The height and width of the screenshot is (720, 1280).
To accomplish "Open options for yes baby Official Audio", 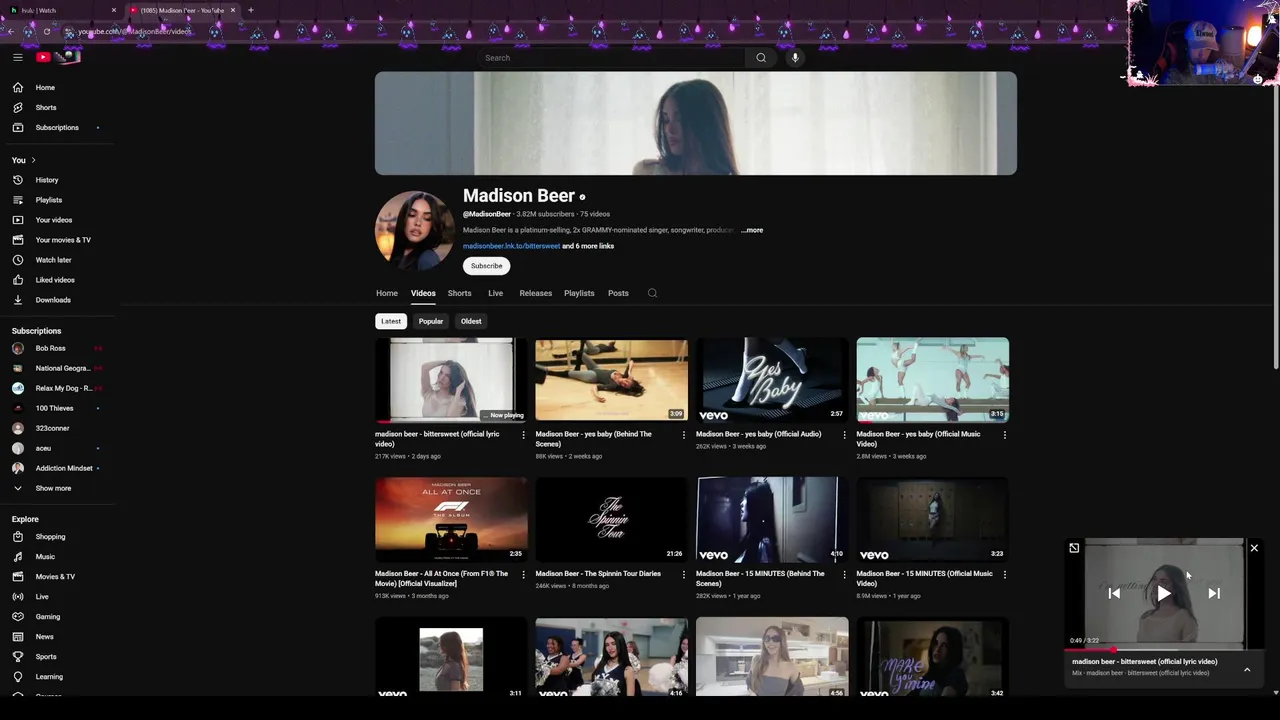I will click(844, 435).
